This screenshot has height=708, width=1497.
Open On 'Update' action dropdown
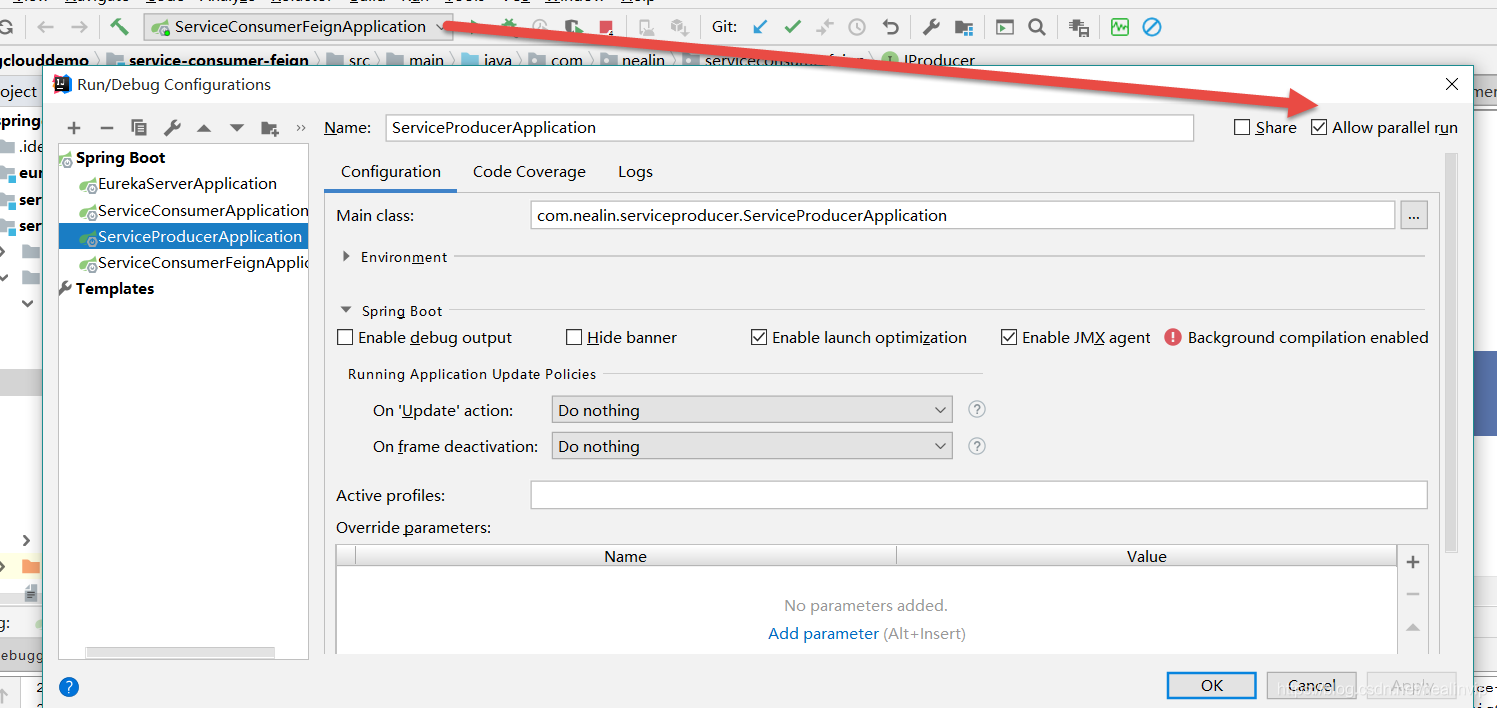[752, 410]
